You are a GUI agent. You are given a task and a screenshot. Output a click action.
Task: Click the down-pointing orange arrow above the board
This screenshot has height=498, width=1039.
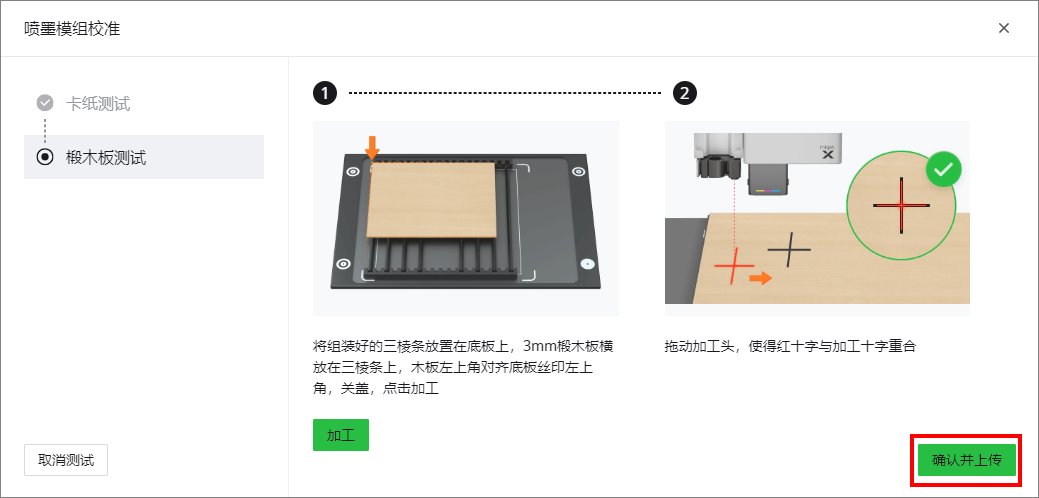[372, 148]
